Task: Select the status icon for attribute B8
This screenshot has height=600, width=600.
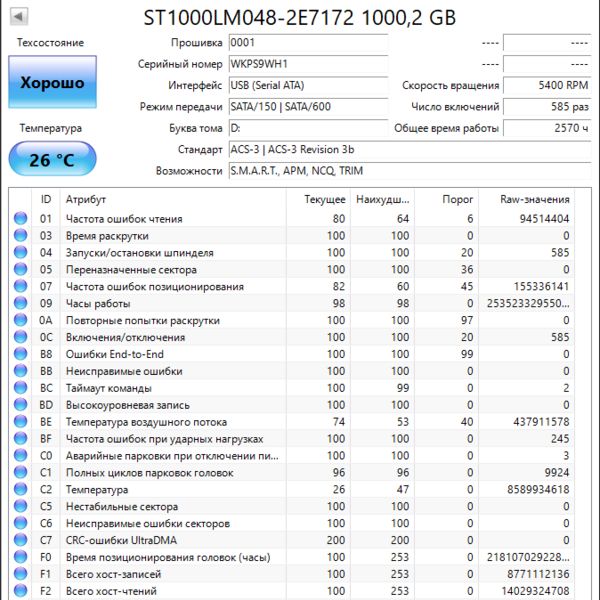Action: [x=20, y=354]
